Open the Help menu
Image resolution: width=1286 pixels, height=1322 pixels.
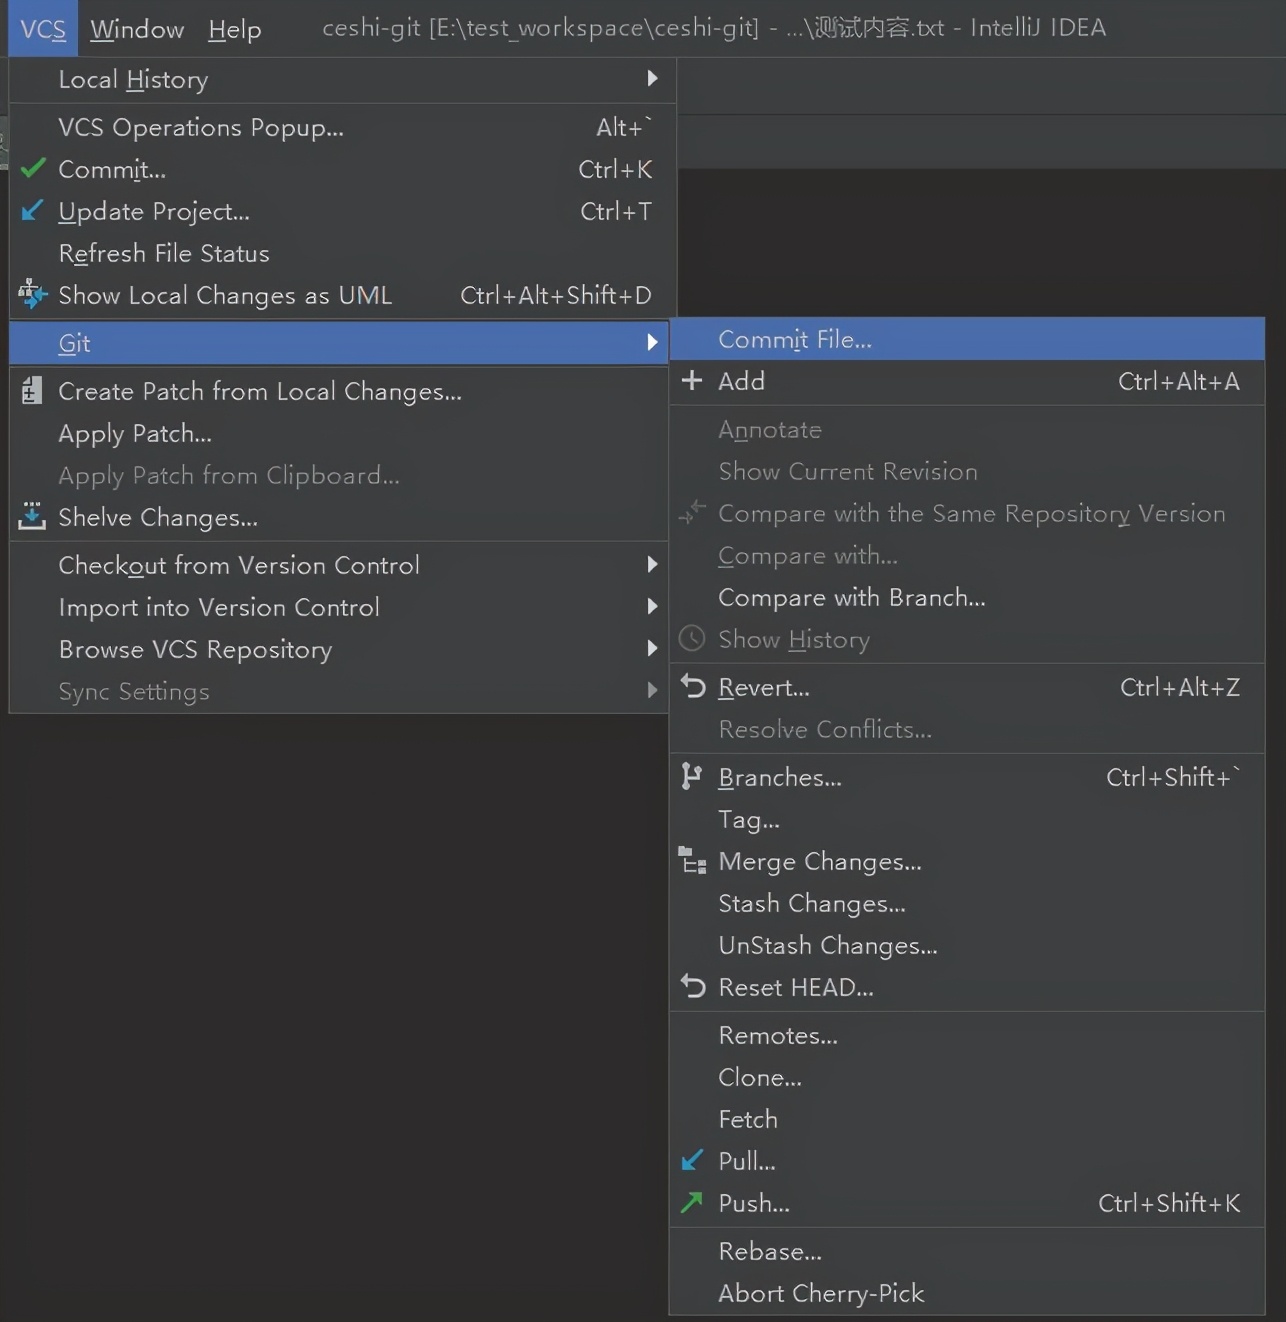pos(234,29)
